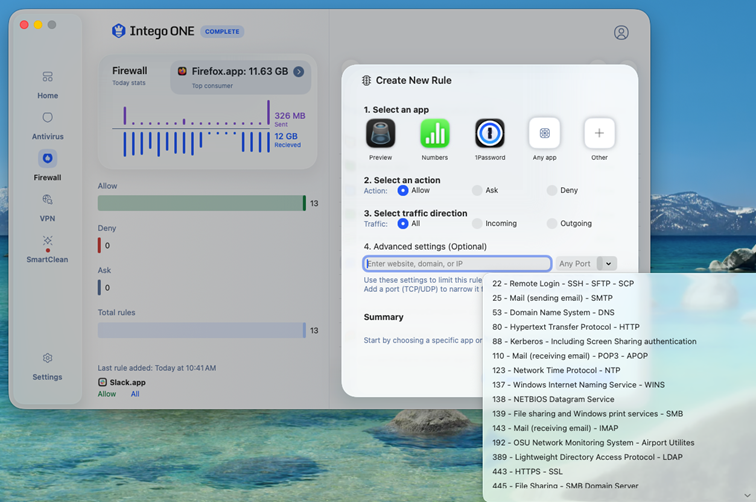Click the All label under Slack.app
The height and width of the screenshot is (502, 756).
tap(135, 394)
